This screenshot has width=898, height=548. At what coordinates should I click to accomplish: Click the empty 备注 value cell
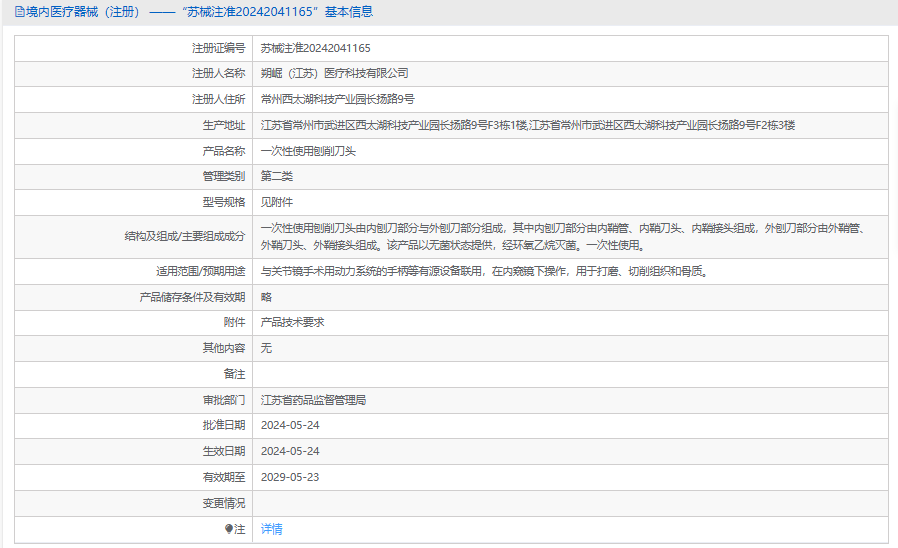(x=568, y=374)
